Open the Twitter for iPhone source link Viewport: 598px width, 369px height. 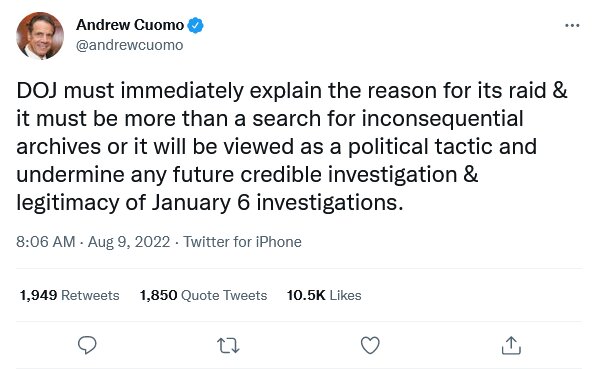pyautogui.click(x=242, y=242)
